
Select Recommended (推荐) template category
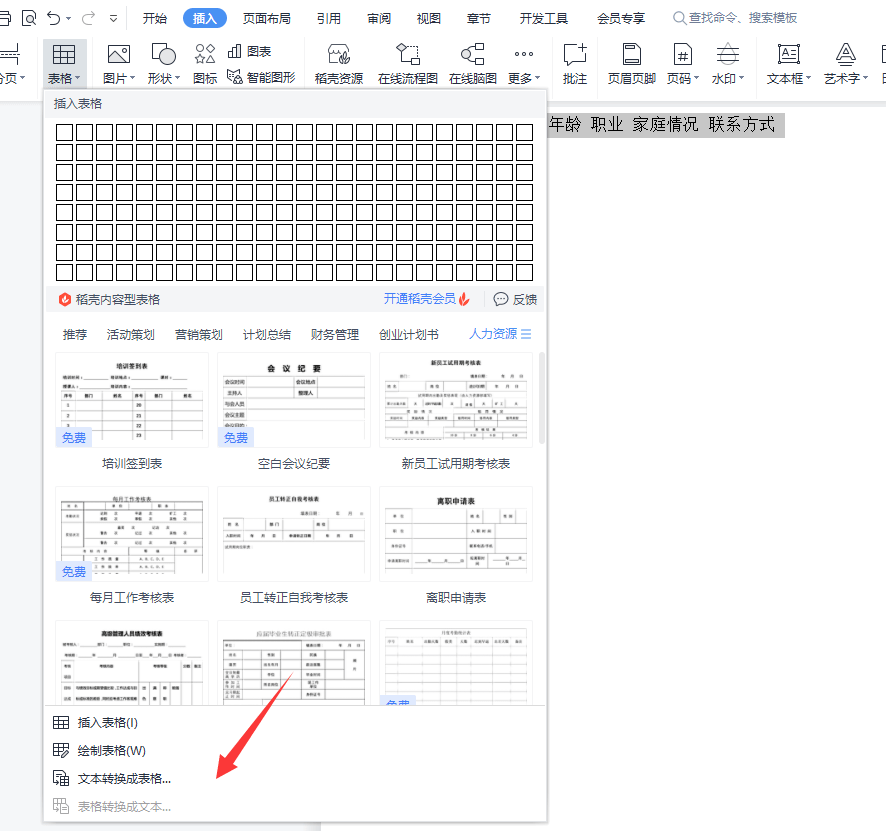75,334
